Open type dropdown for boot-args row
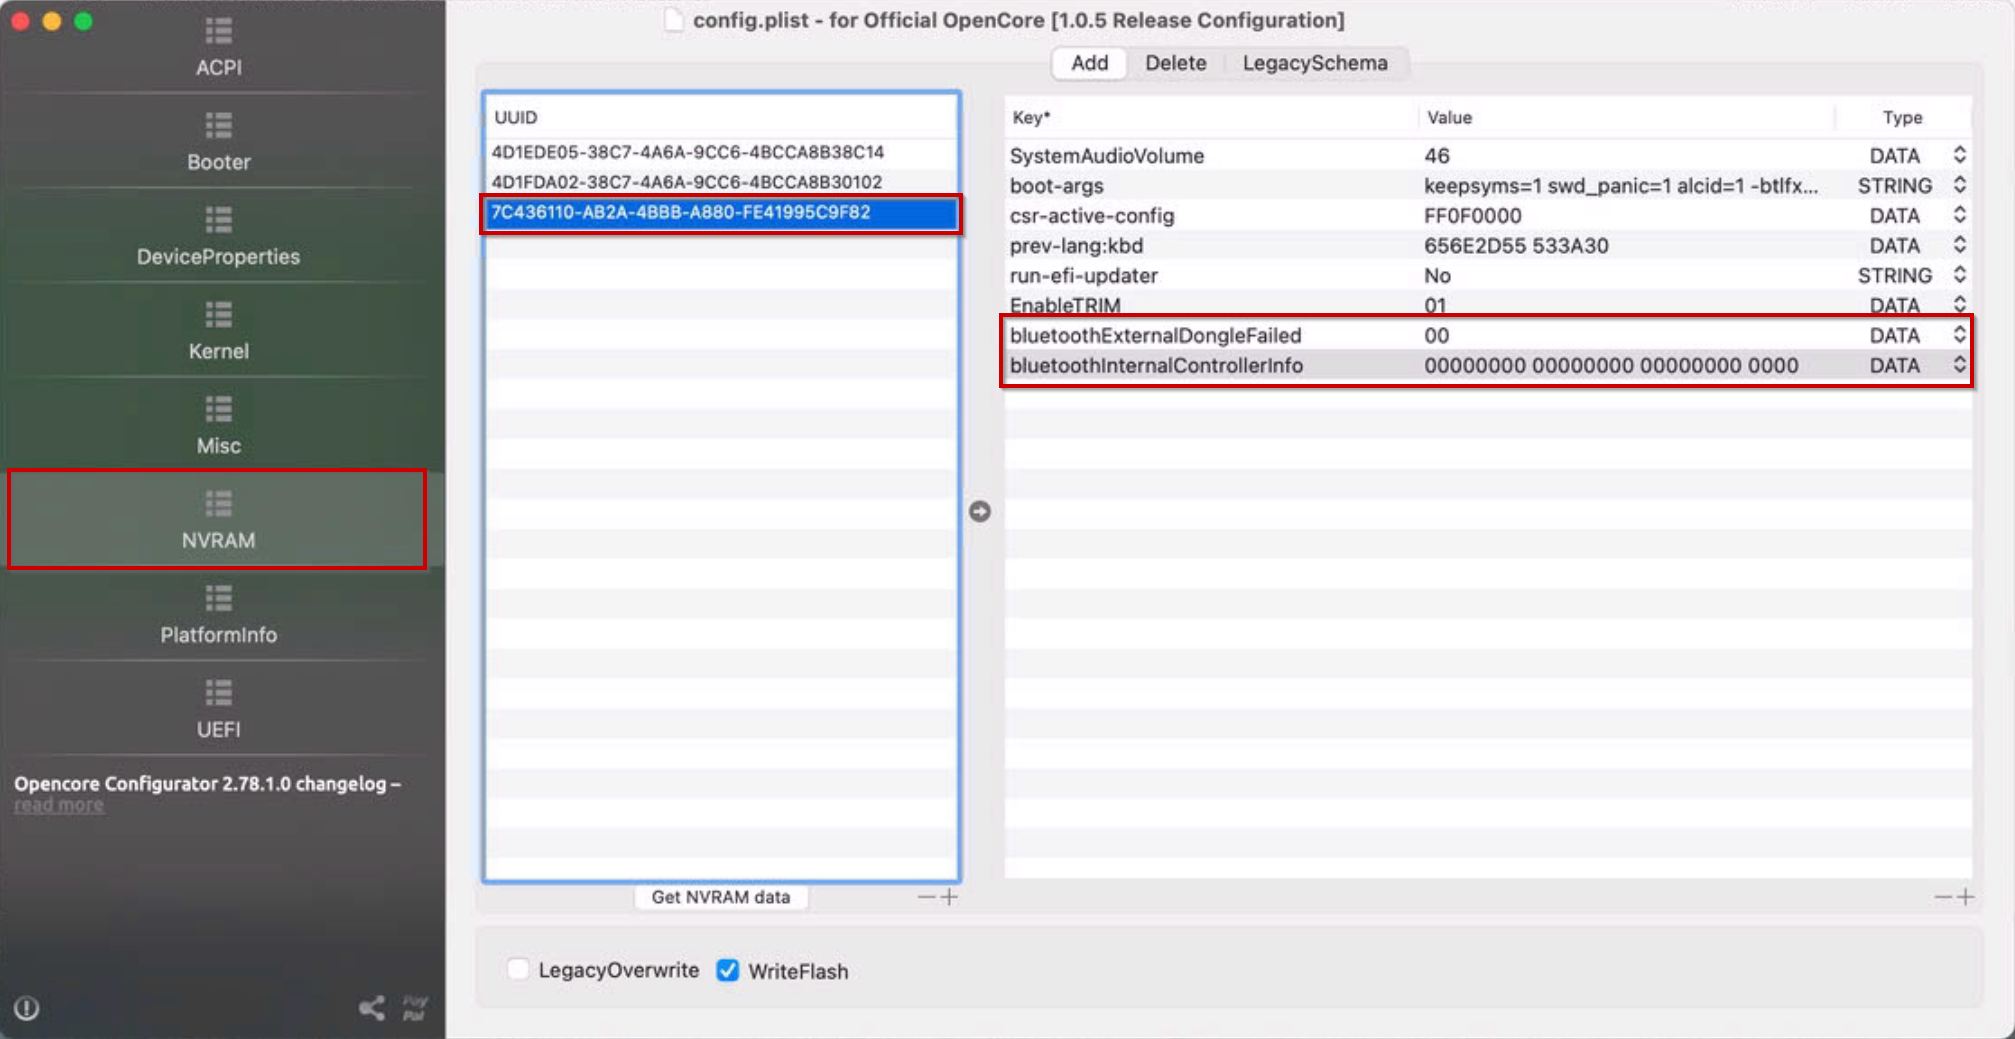 (1959, 186)
